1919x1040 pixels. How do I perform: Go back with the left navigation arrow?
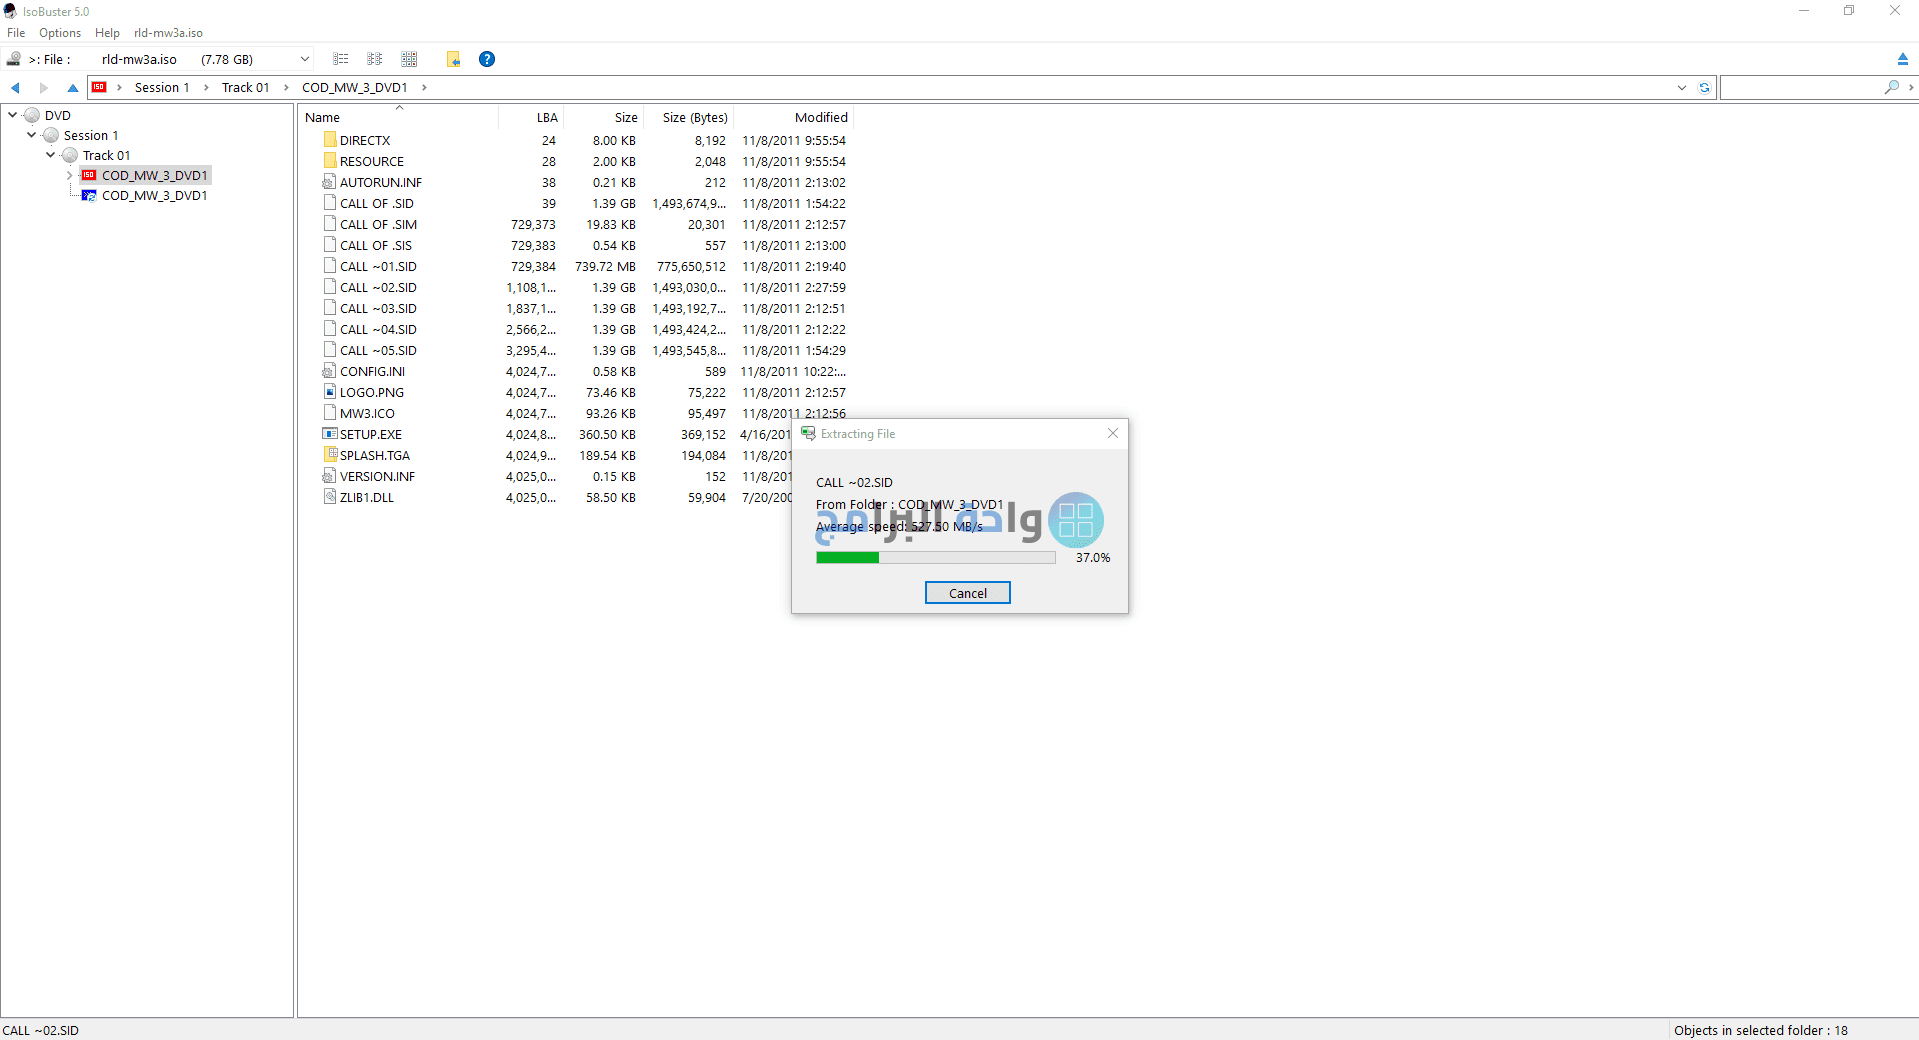(x=15, y=88)
